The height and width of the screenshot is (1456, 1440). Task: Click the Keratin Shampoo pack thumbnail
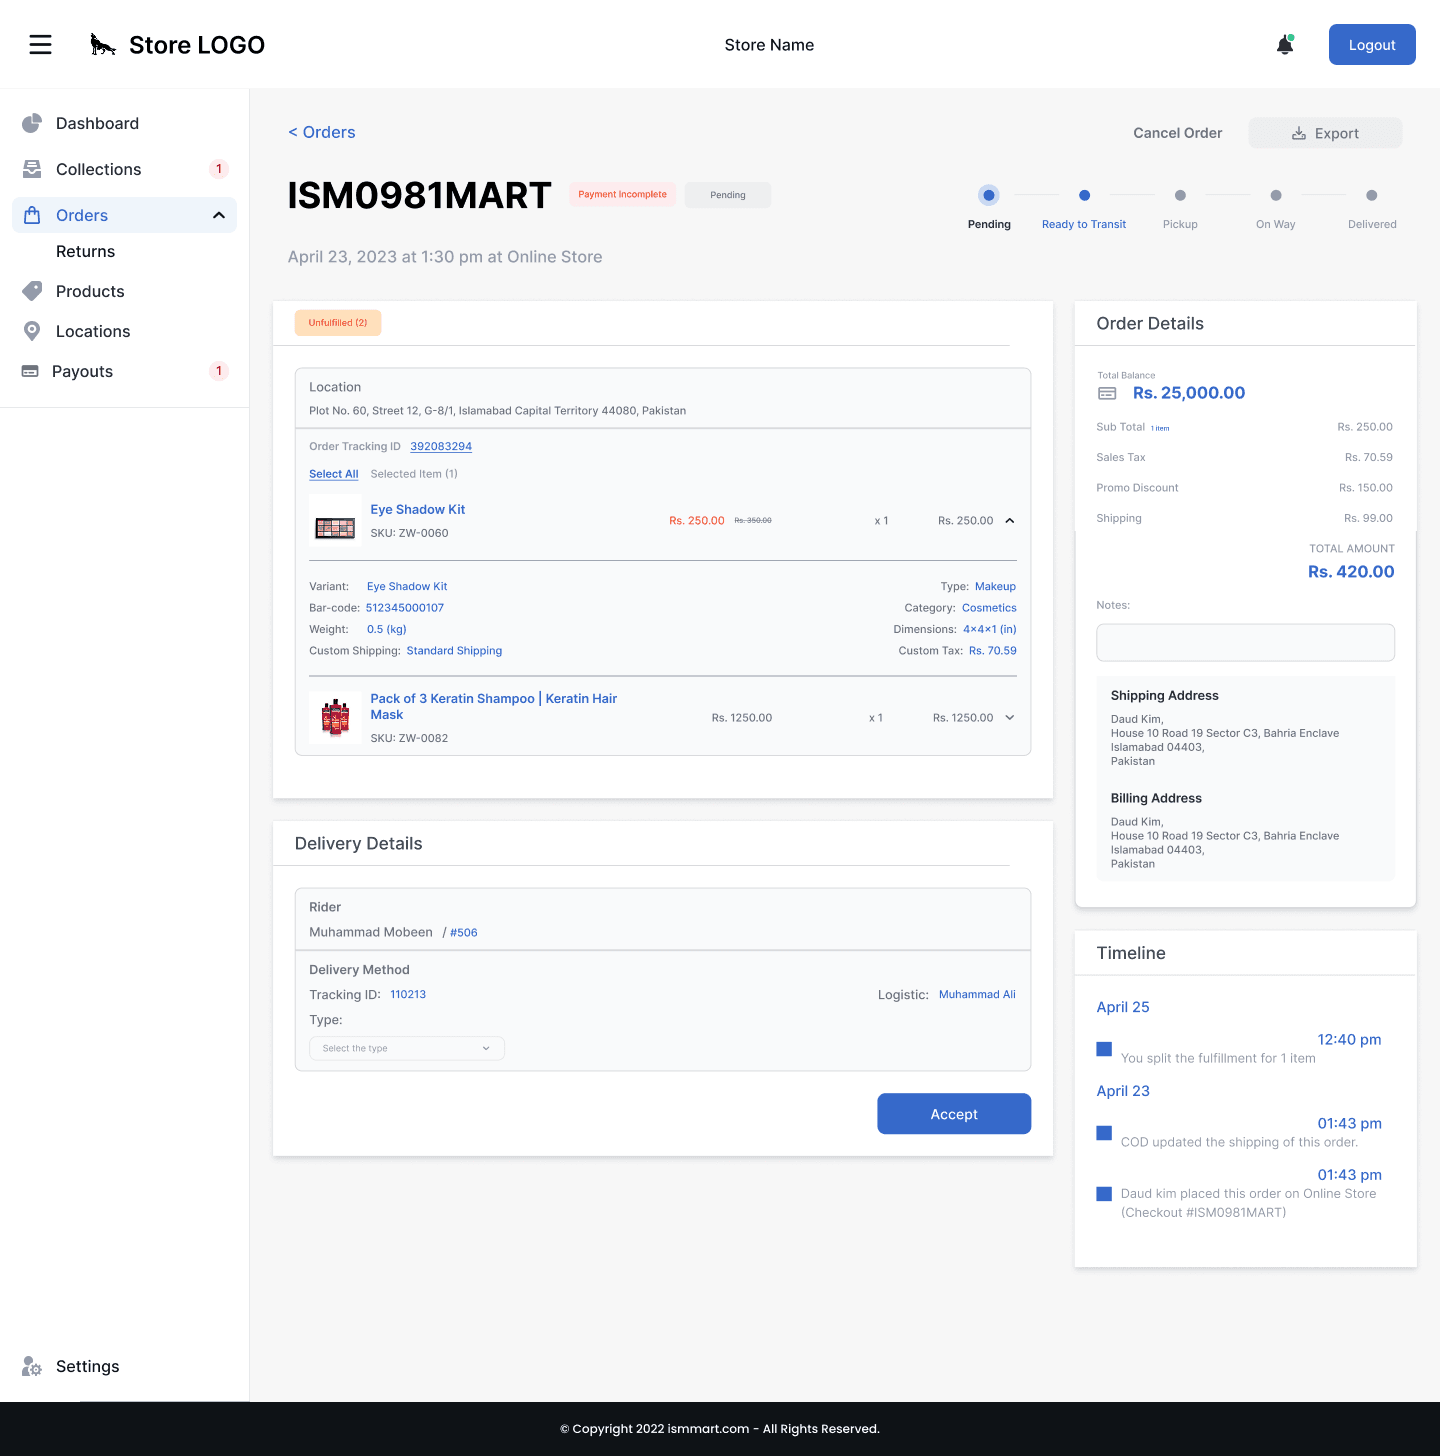tap(335, 717)
